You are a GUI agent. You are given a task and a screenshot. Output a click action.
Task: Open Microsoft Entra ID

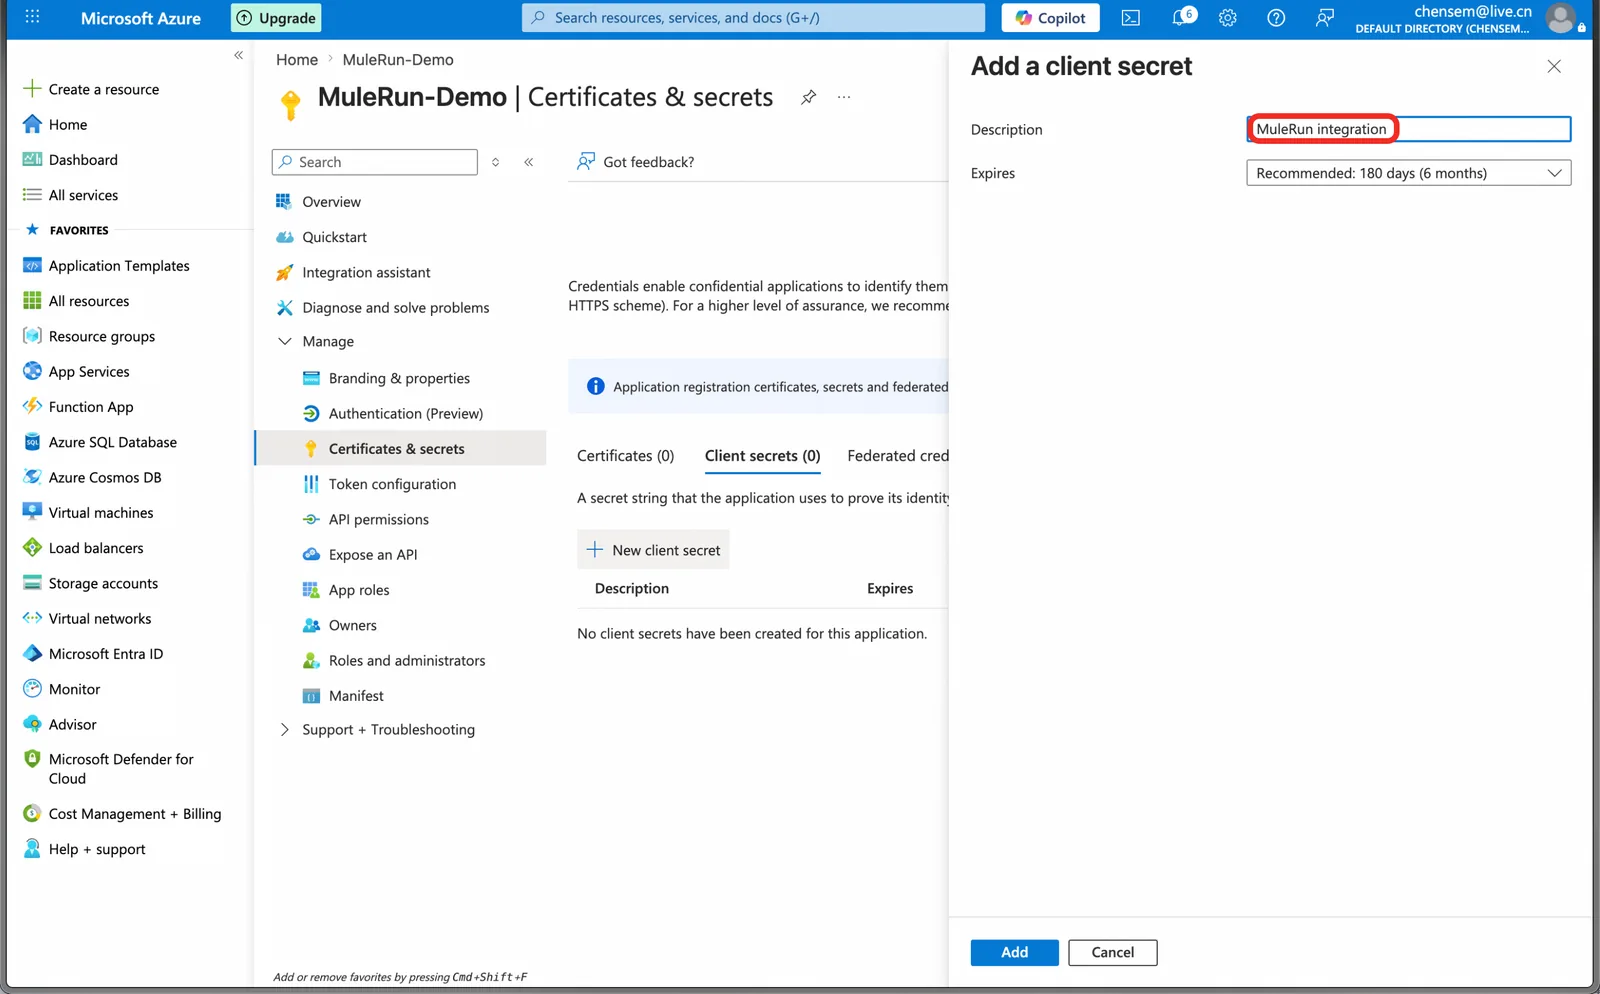pos(106,654)
